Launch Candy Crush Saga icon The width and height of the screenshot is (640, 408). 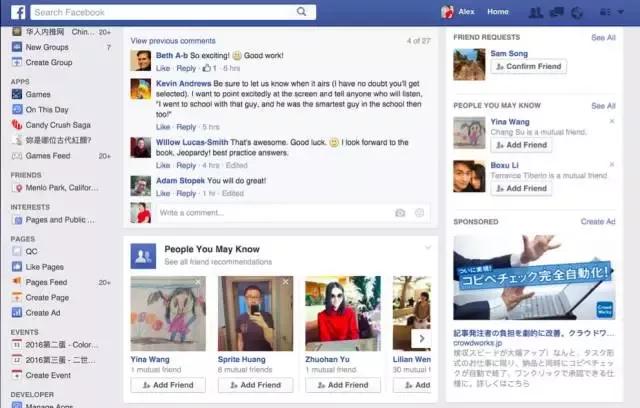coord(17,125)
